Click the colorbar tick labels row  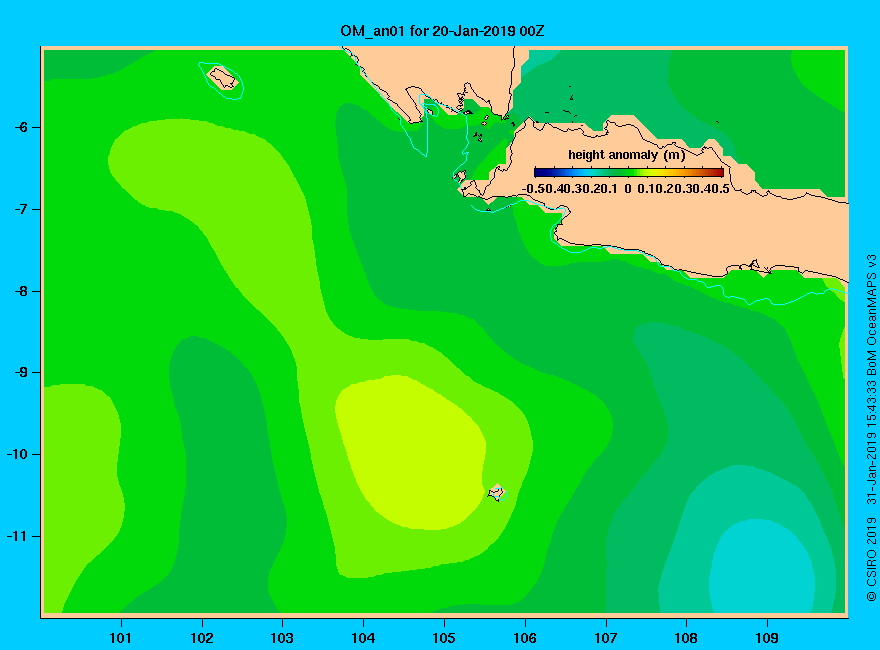(x=625, y=189)
